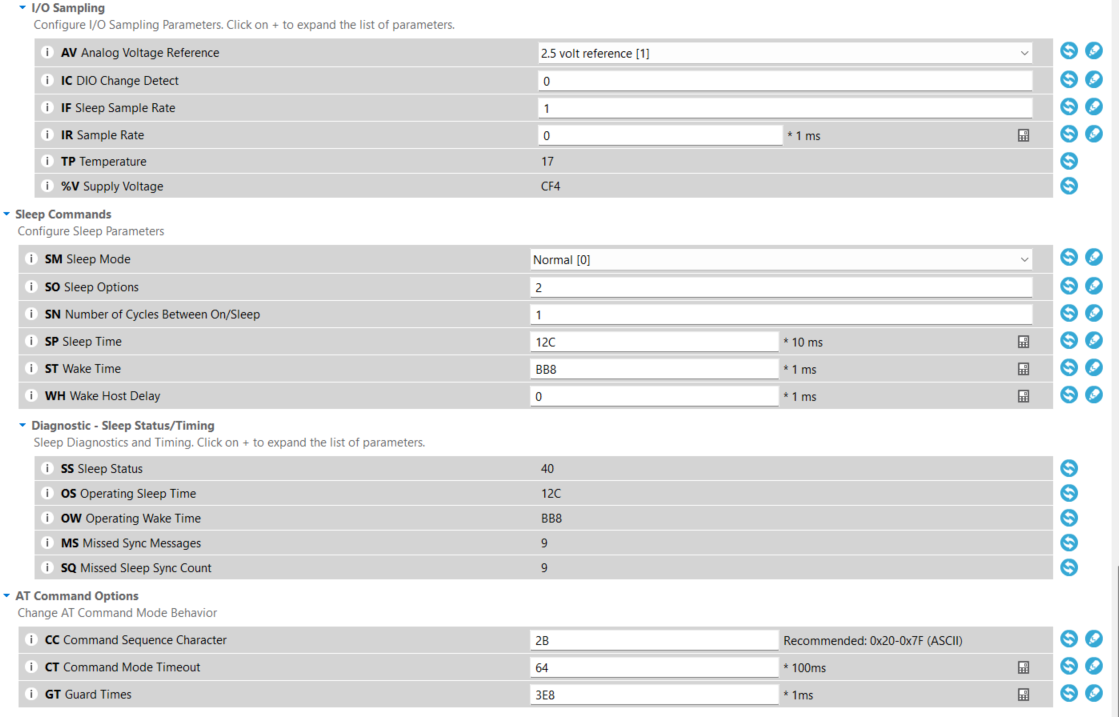Image resolution: width=1119 pixels, height=717 pixels.
Task: Click the read icon for AV Analog Voltage Reference
Action: 1068,51
